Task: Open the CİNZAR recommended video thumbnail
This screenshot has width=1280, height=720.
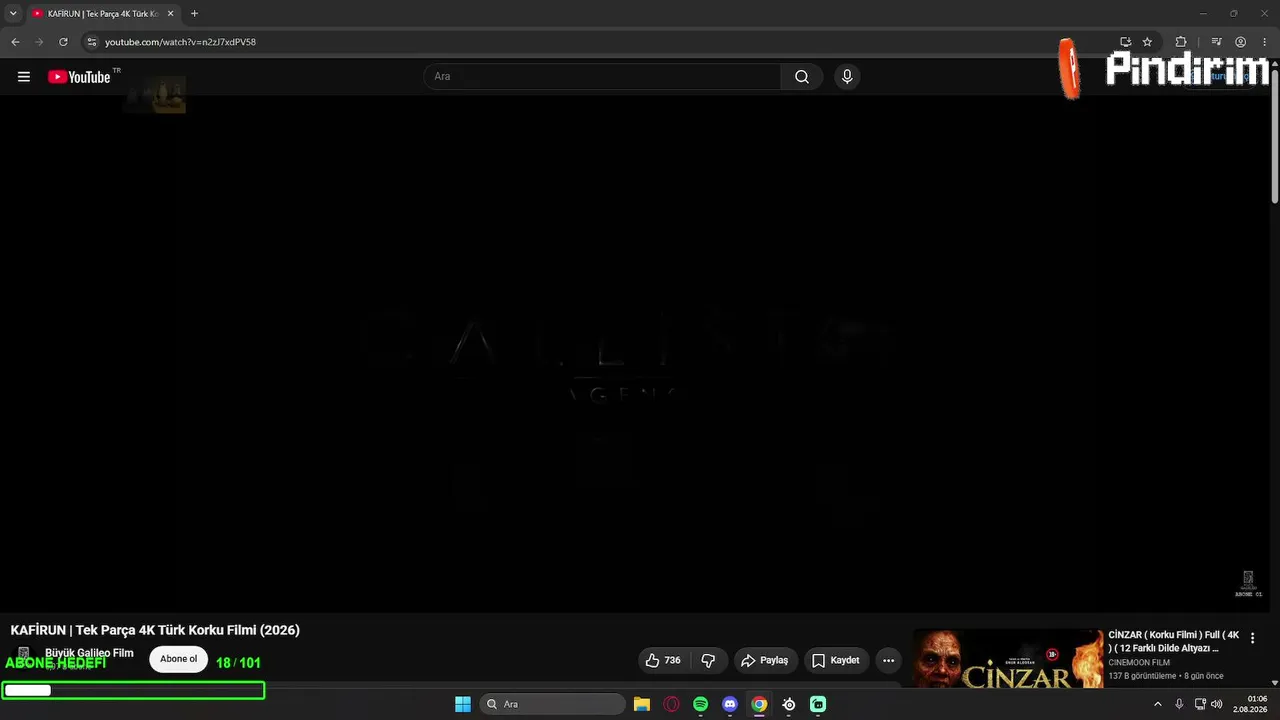Action: [x=1008, y=658]
